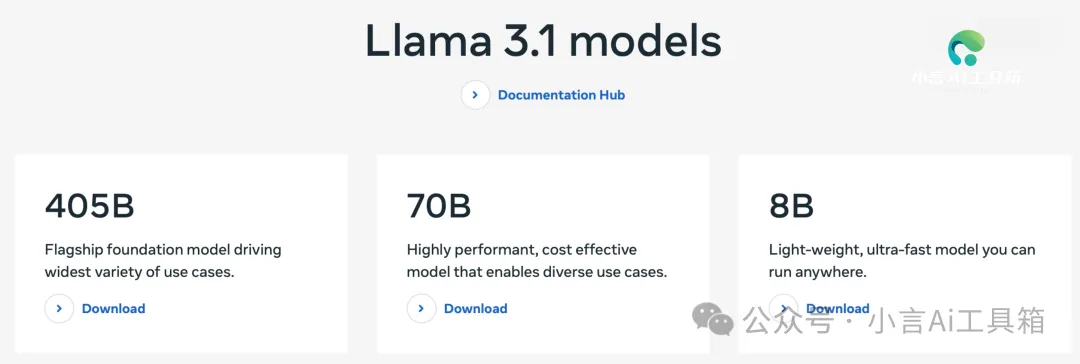Click the Light-weight, ultra-fast model description
This screenshot has width=1080, height=364.
click(902, 261)
